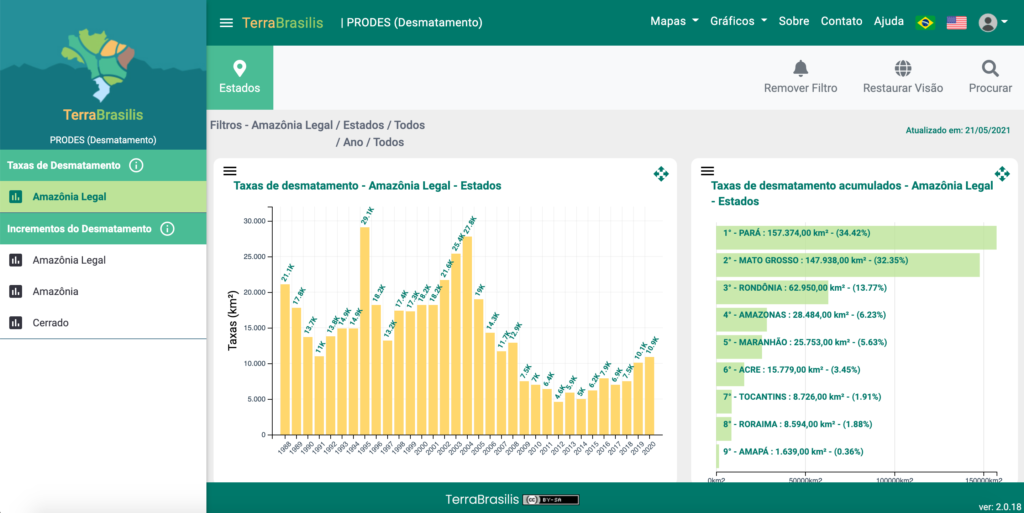Click the chart icon beside Cerrado

click(16, 322)
